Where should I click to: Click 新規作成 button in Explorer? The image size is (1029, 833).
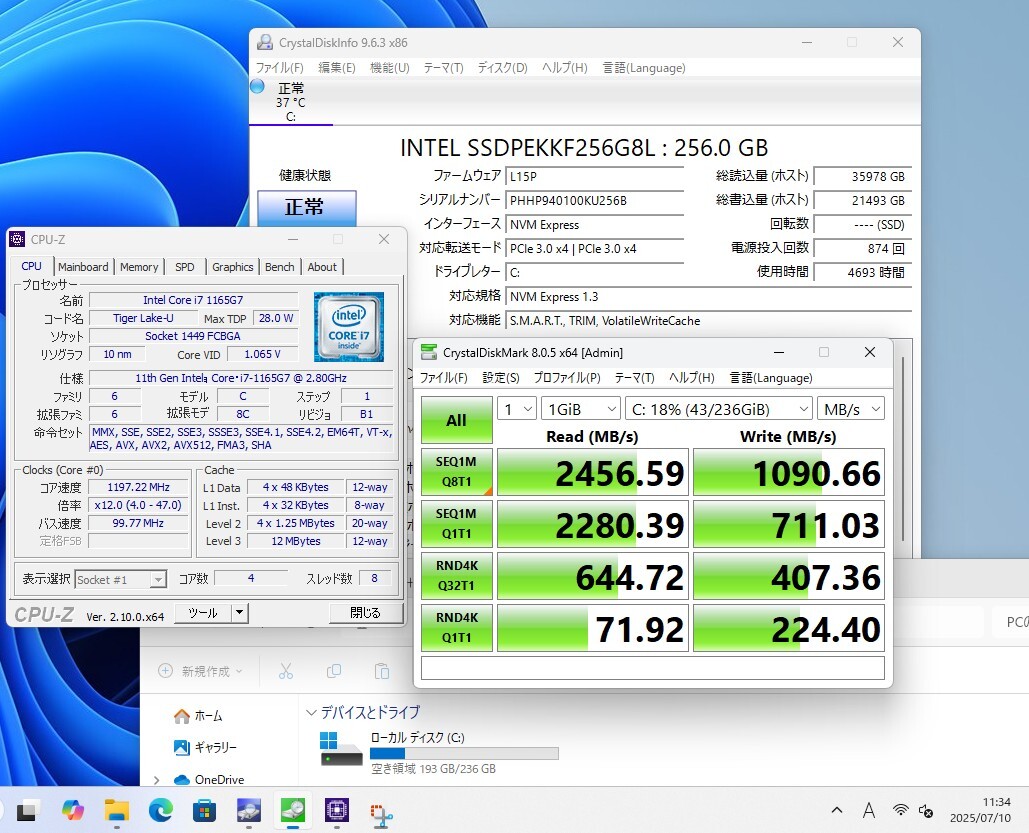[x=201, y=671]
